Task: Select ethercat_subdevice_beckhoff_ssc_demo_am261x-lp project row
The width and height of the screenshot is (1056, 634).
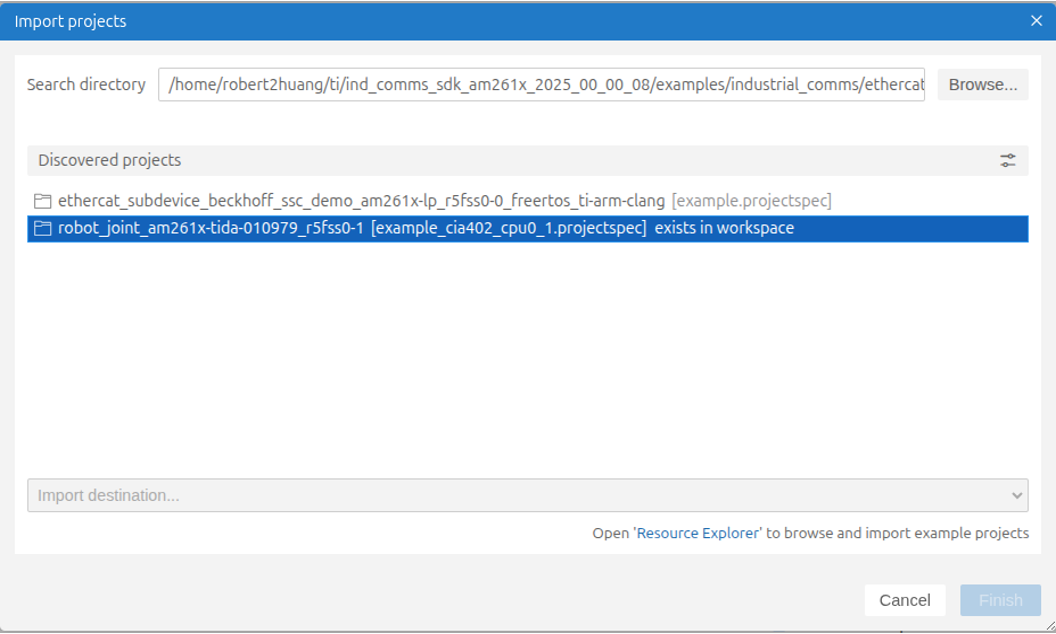Action: click(527, 201)
